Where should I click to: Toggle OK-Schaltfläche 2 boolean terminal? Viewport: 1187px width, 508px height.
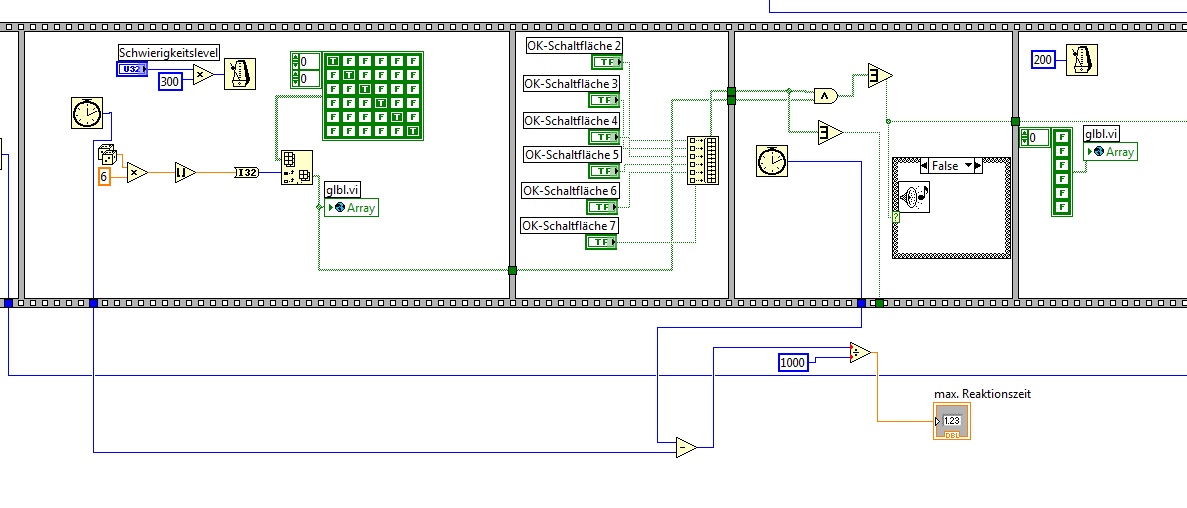click(606, 62)
